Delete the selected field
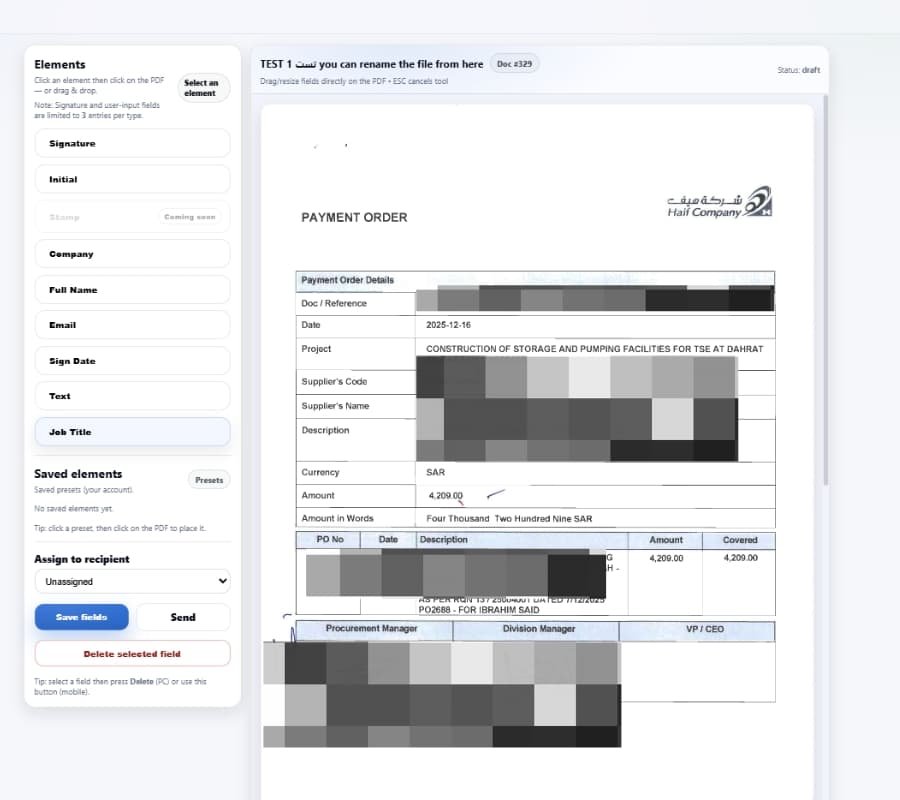900x800 pixels. click(132, 653)
